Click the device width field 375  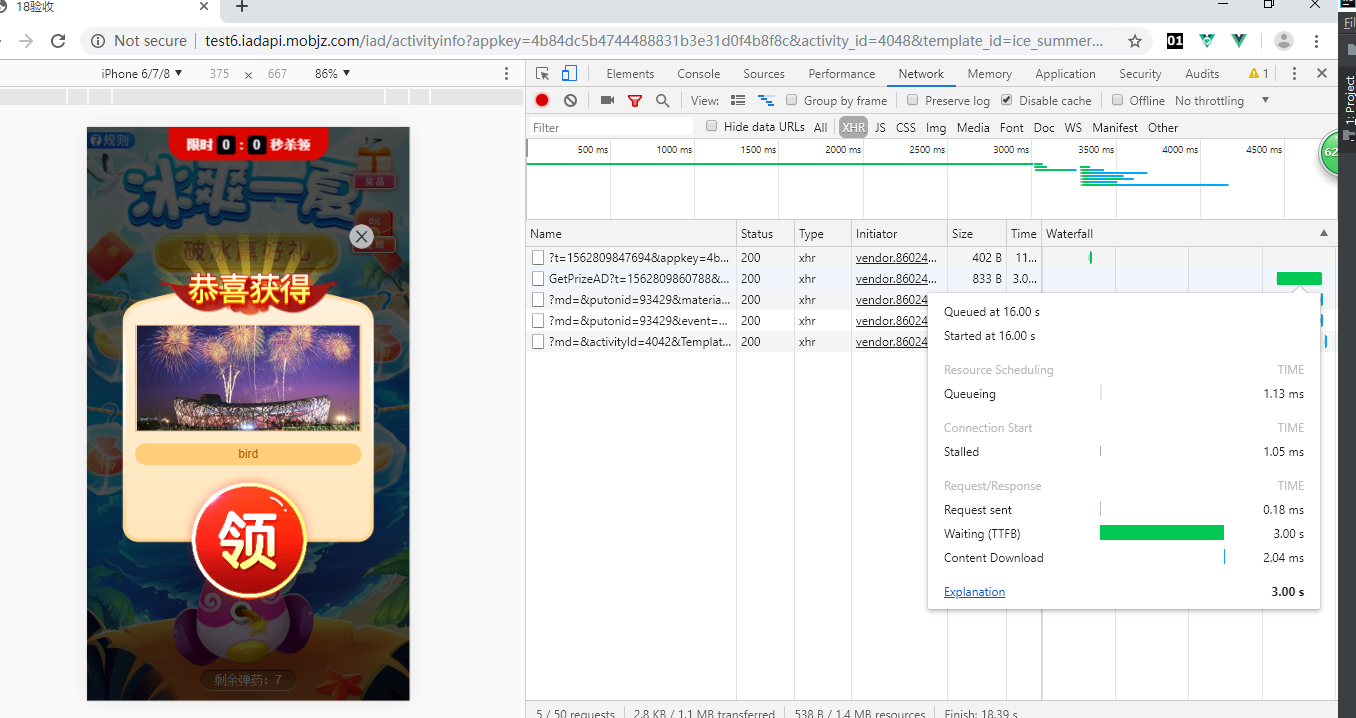click(219, 74)
